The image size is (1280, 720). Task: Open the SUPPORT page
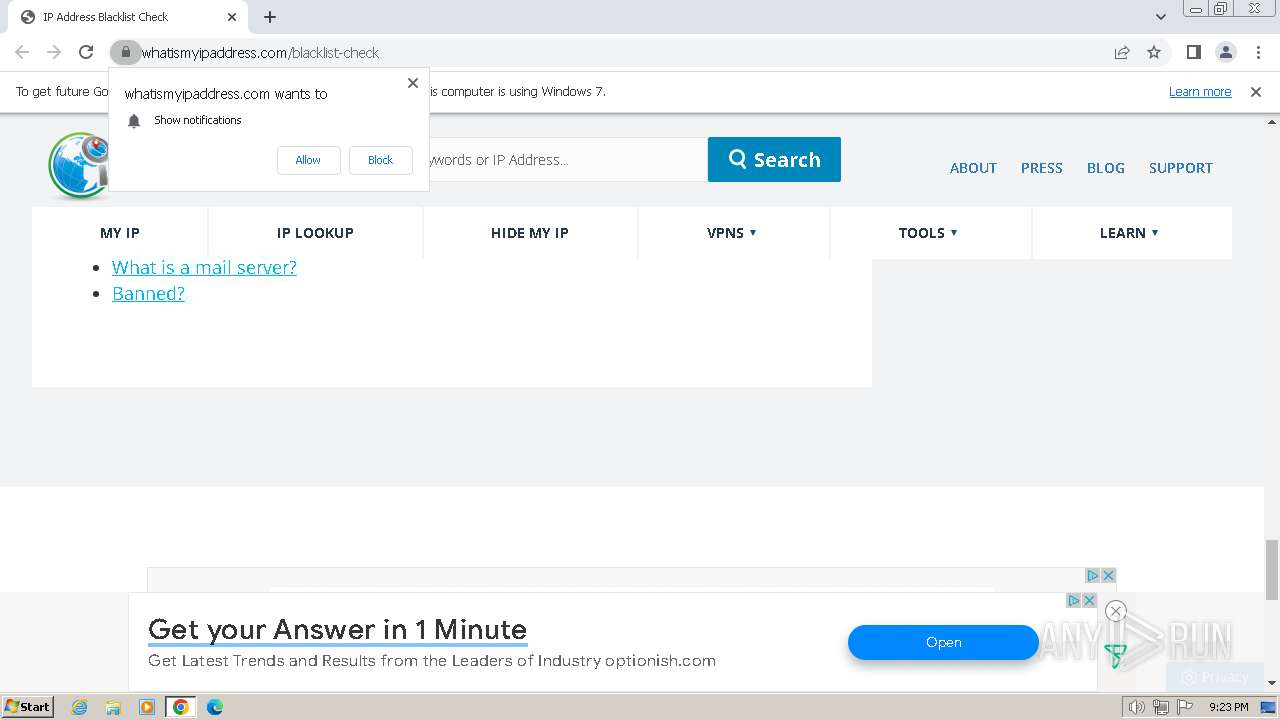(1181, 168)
